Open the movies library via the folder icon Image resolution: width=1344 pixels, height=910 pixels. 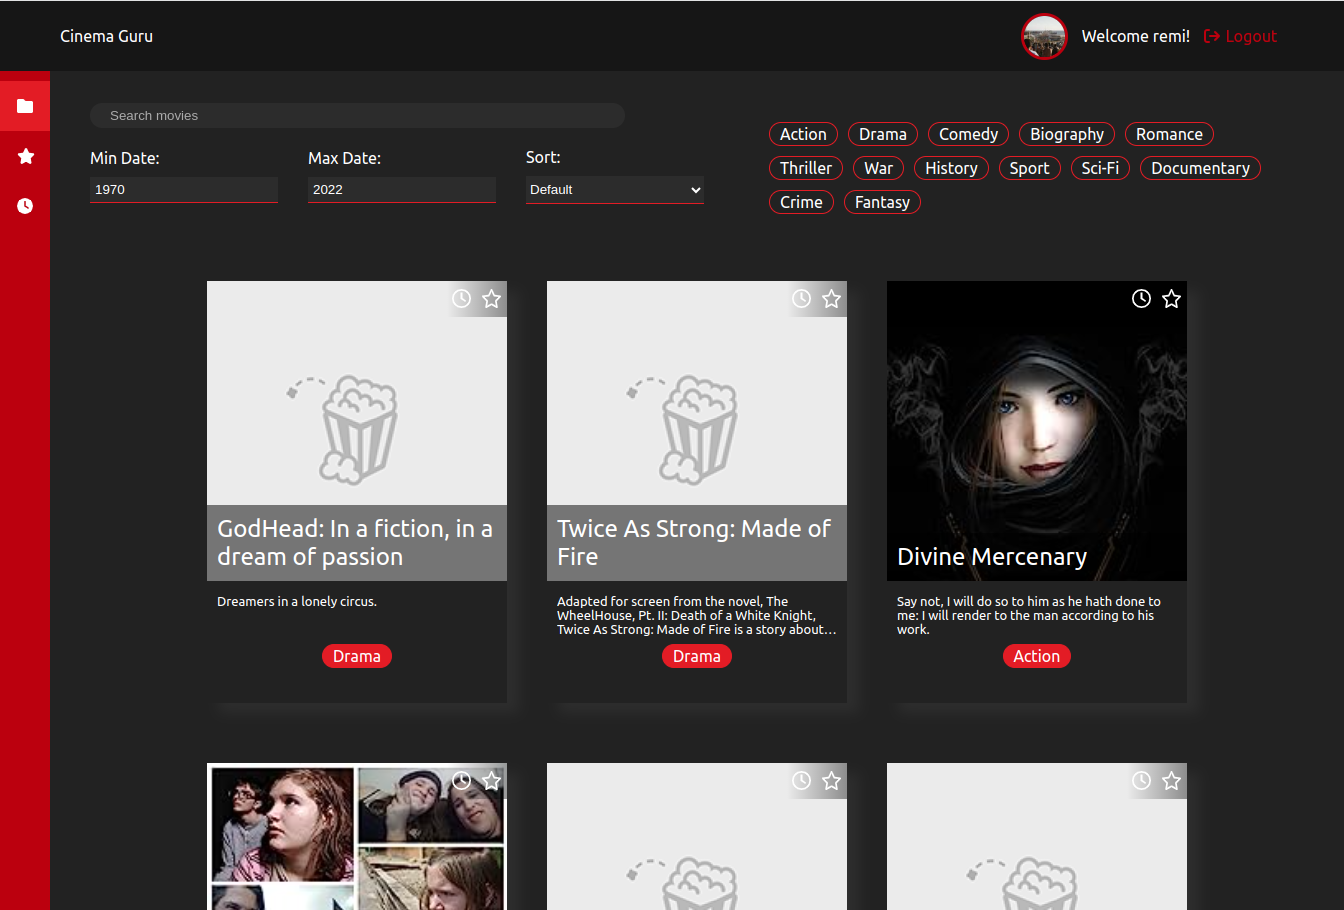(x=25, y=104)
